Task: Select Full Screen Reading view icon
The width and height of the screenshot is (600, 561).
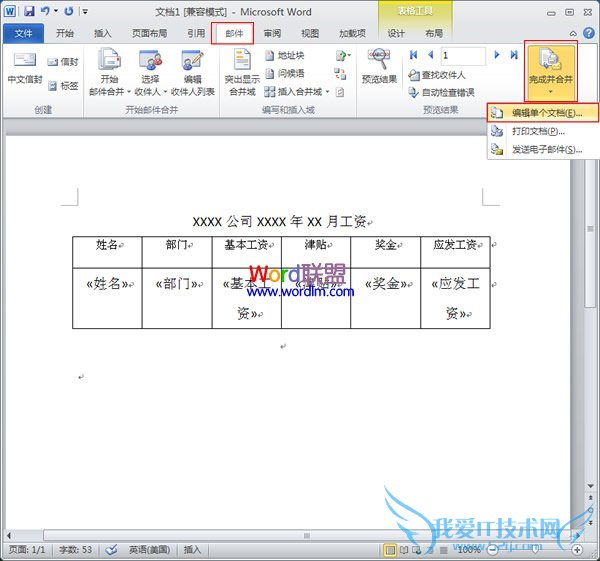Action: [x=404, y=550]
